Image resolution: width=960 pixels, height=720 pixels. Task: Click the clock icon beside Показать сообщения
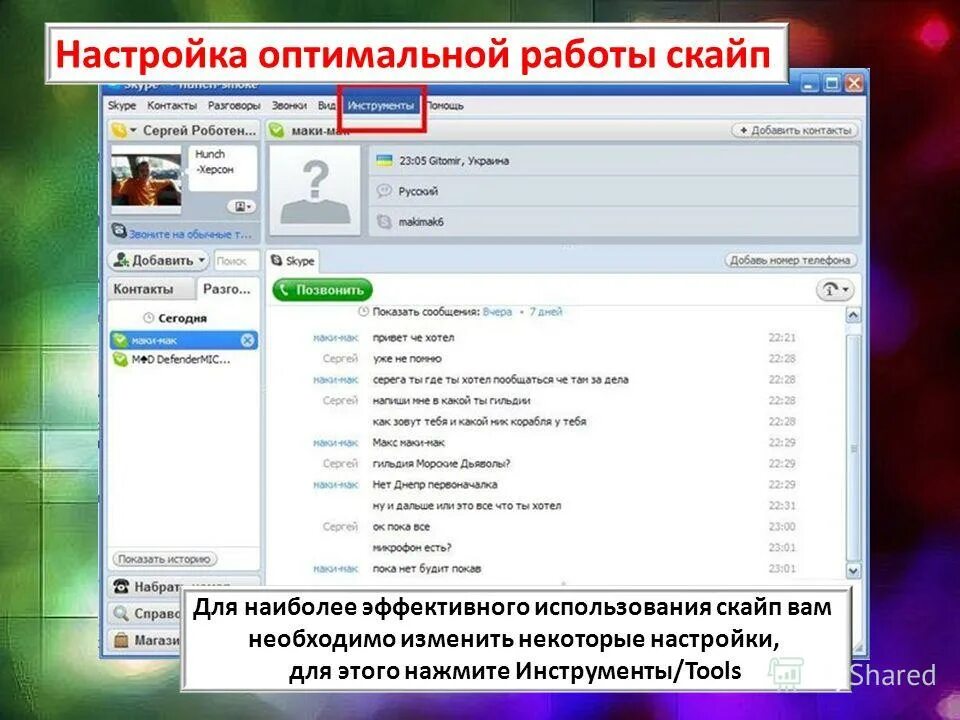point(363,312)
